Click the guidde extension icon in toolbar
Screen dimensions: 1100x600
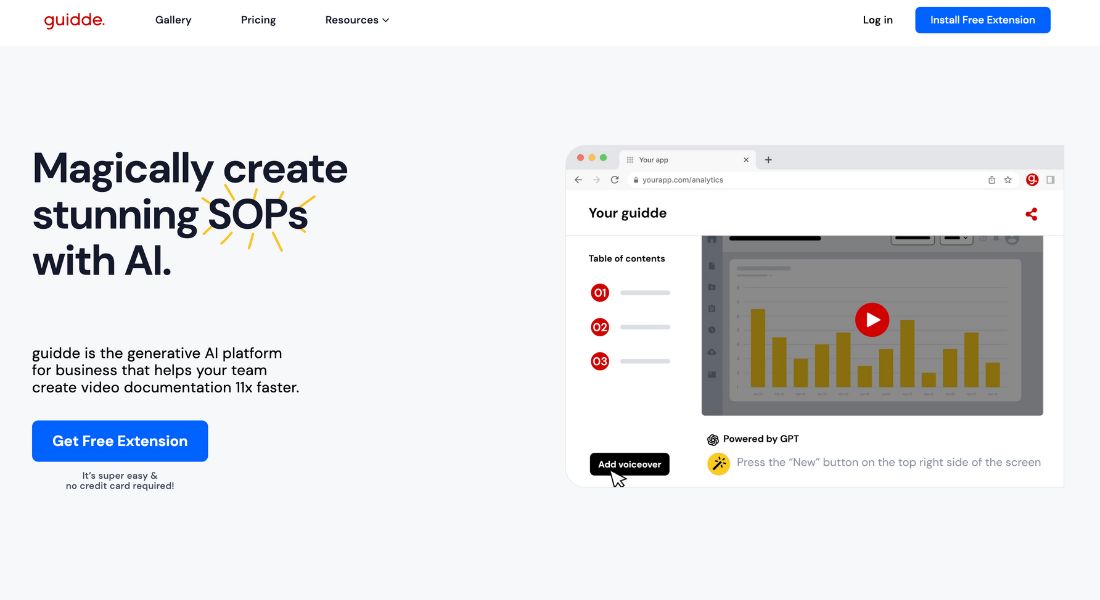point(1032,180)
